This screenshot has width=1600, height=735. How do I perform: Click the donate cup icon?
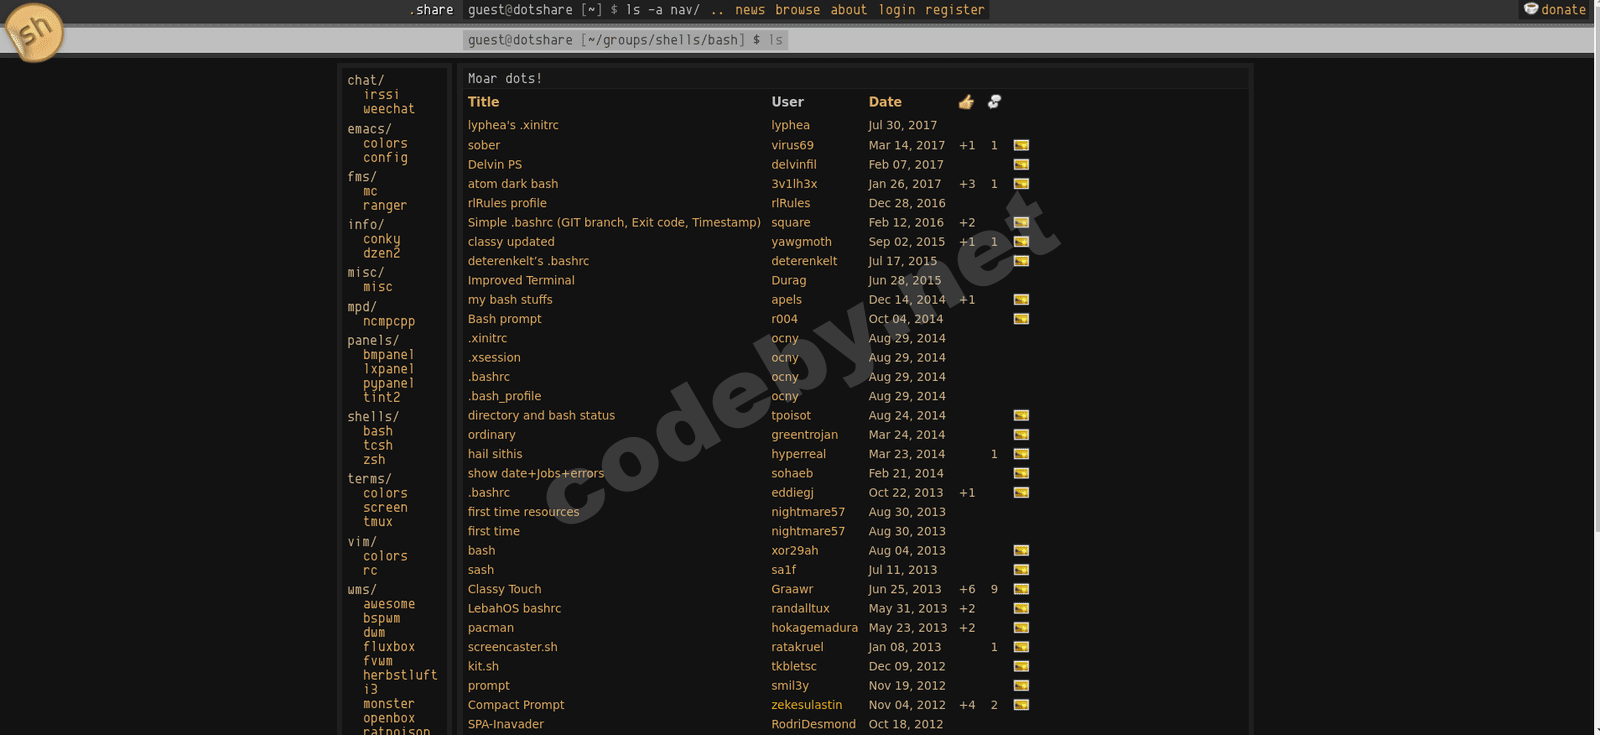click(1530, 9)
